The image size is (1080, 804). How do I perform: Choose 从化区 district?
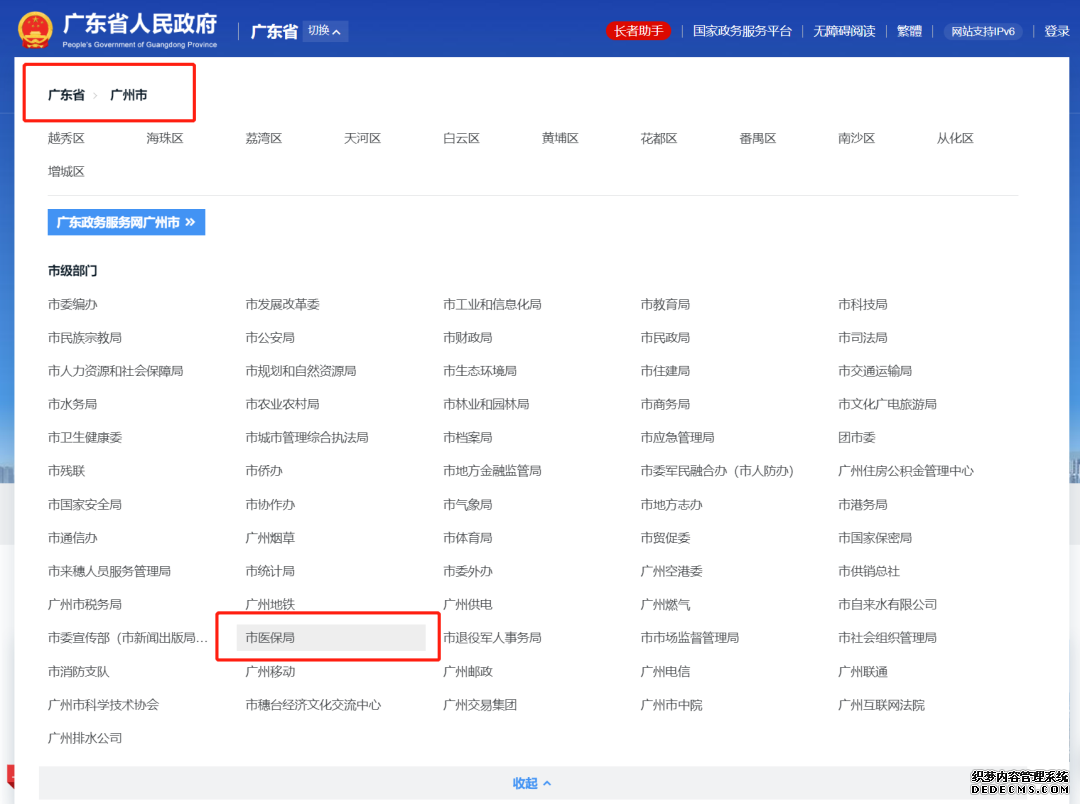point(955,138)
